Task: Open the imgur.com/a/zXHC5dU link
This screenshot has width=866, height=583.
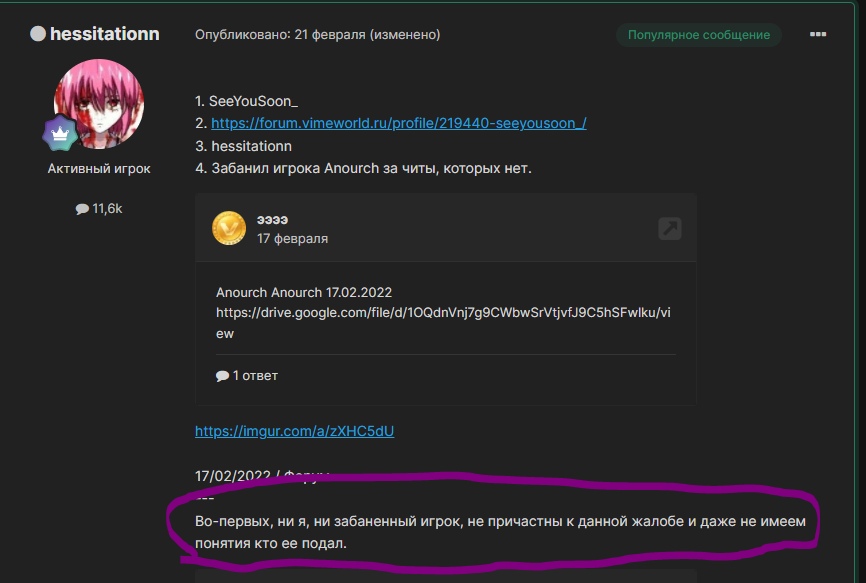Action: 294,432
